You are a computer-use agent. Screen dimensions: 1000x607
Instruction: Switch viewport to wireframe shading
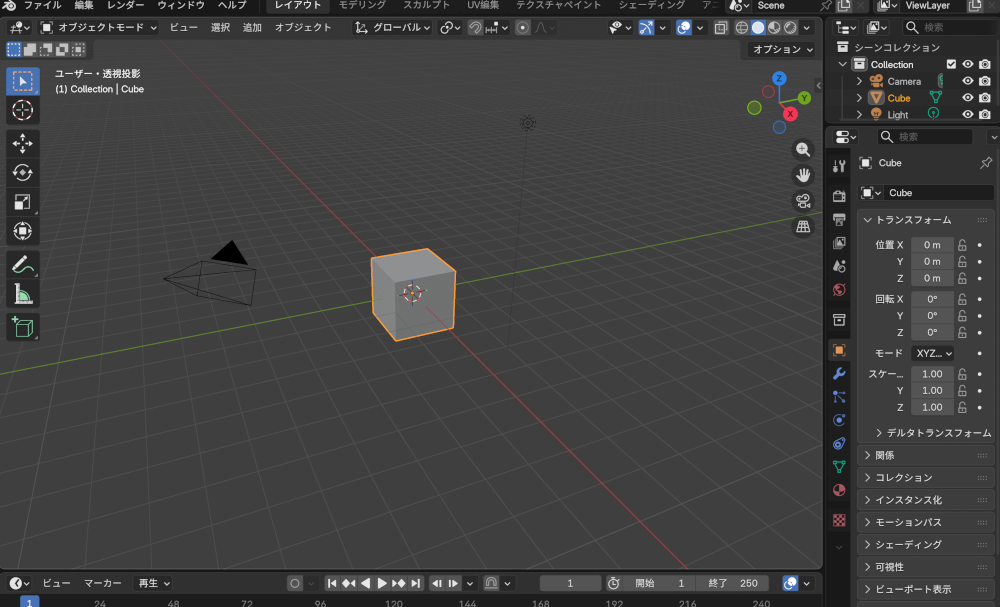point(741,27)
